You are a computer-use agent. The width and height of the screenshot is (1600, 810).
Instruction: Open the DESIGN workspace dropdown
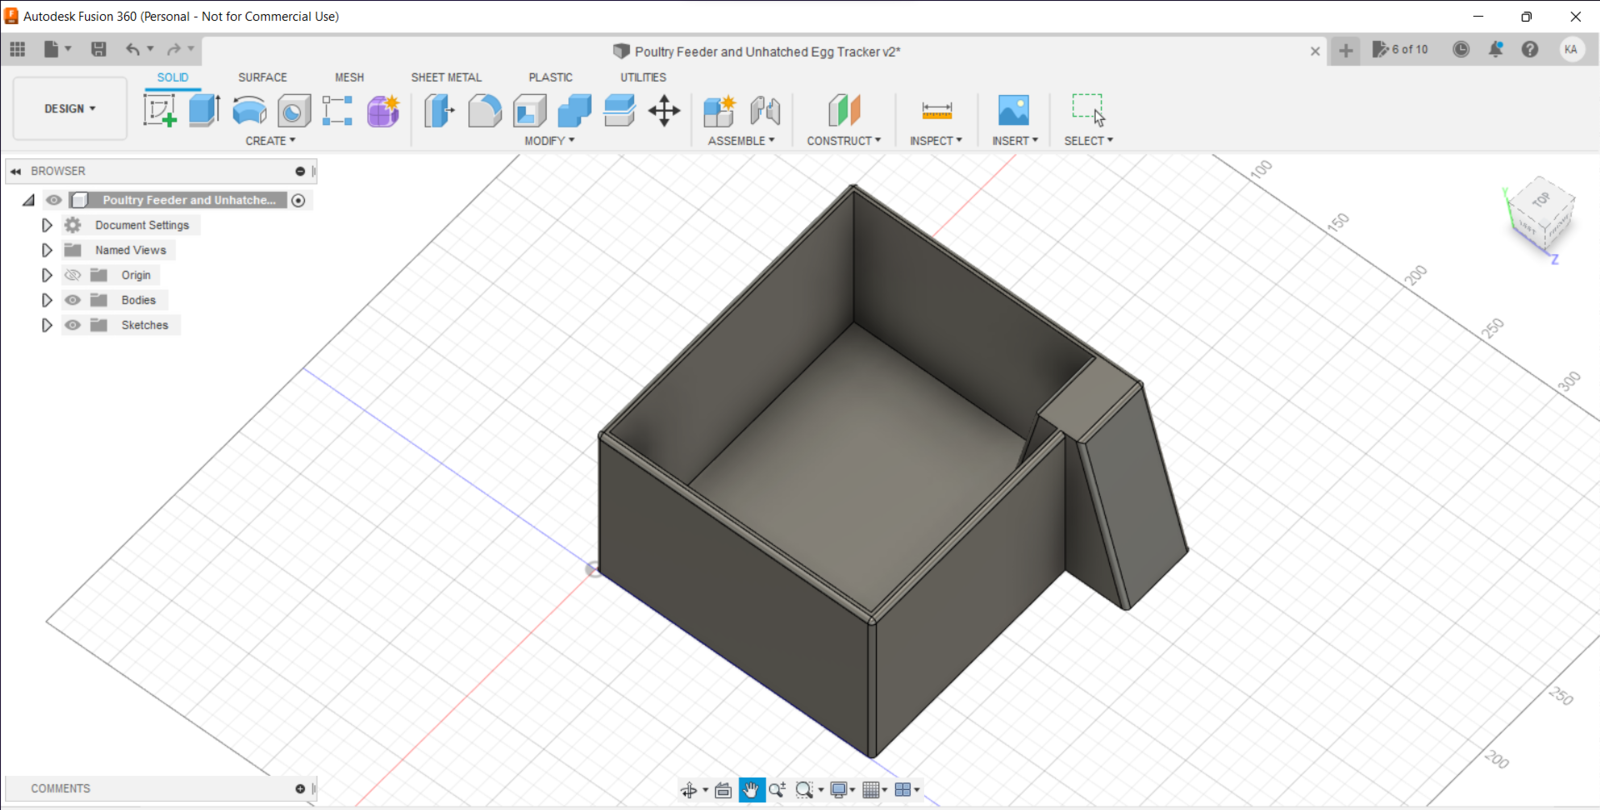70,108
